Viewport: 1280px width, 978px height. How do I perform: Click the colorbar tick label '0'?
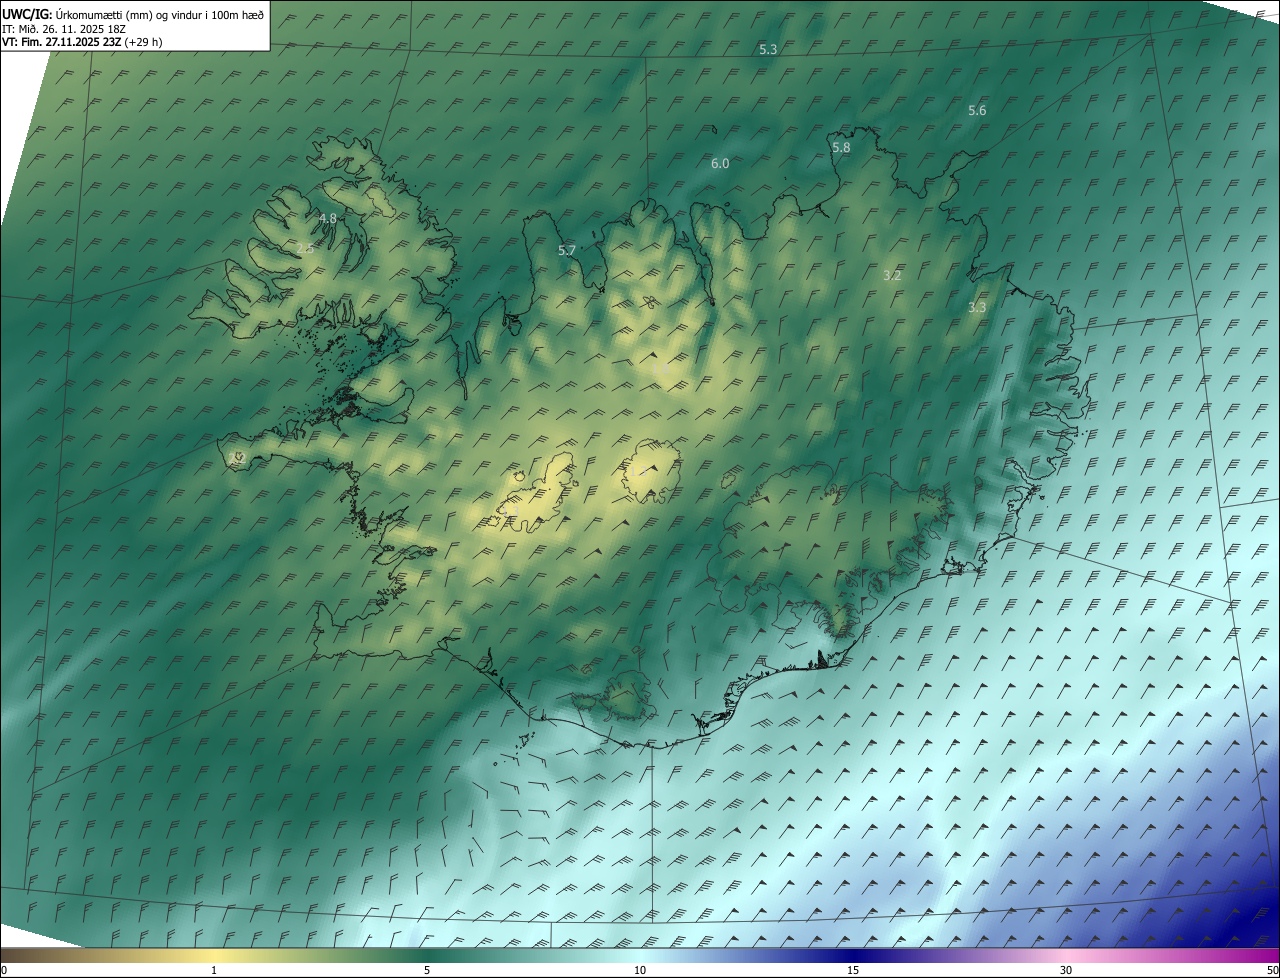(x=4, y=970)
